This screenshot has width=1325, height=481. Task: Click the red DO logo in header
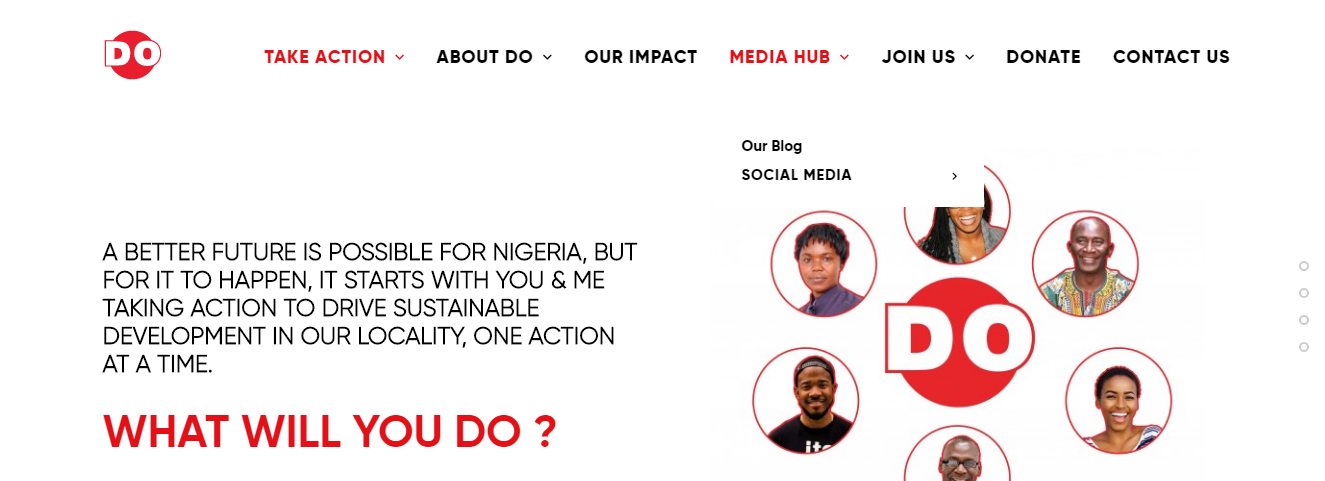[133, 55]
